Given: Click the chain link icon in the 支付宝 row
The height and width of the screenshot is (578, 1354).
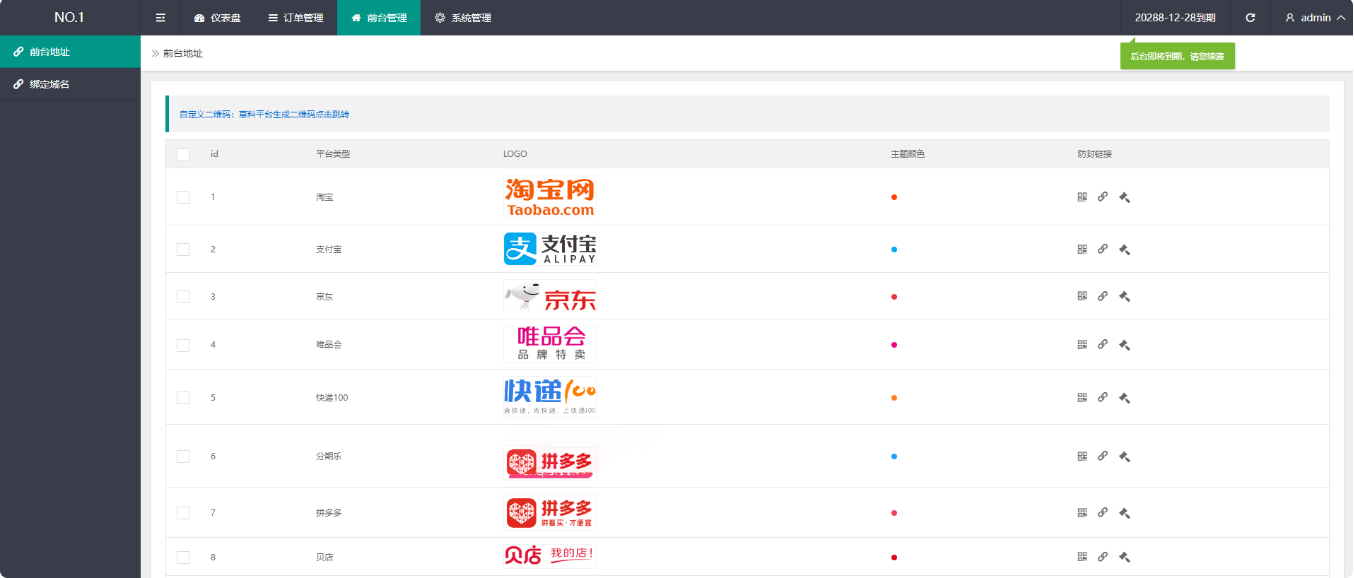Looking at the screenshot, I should coord(1103,249).
